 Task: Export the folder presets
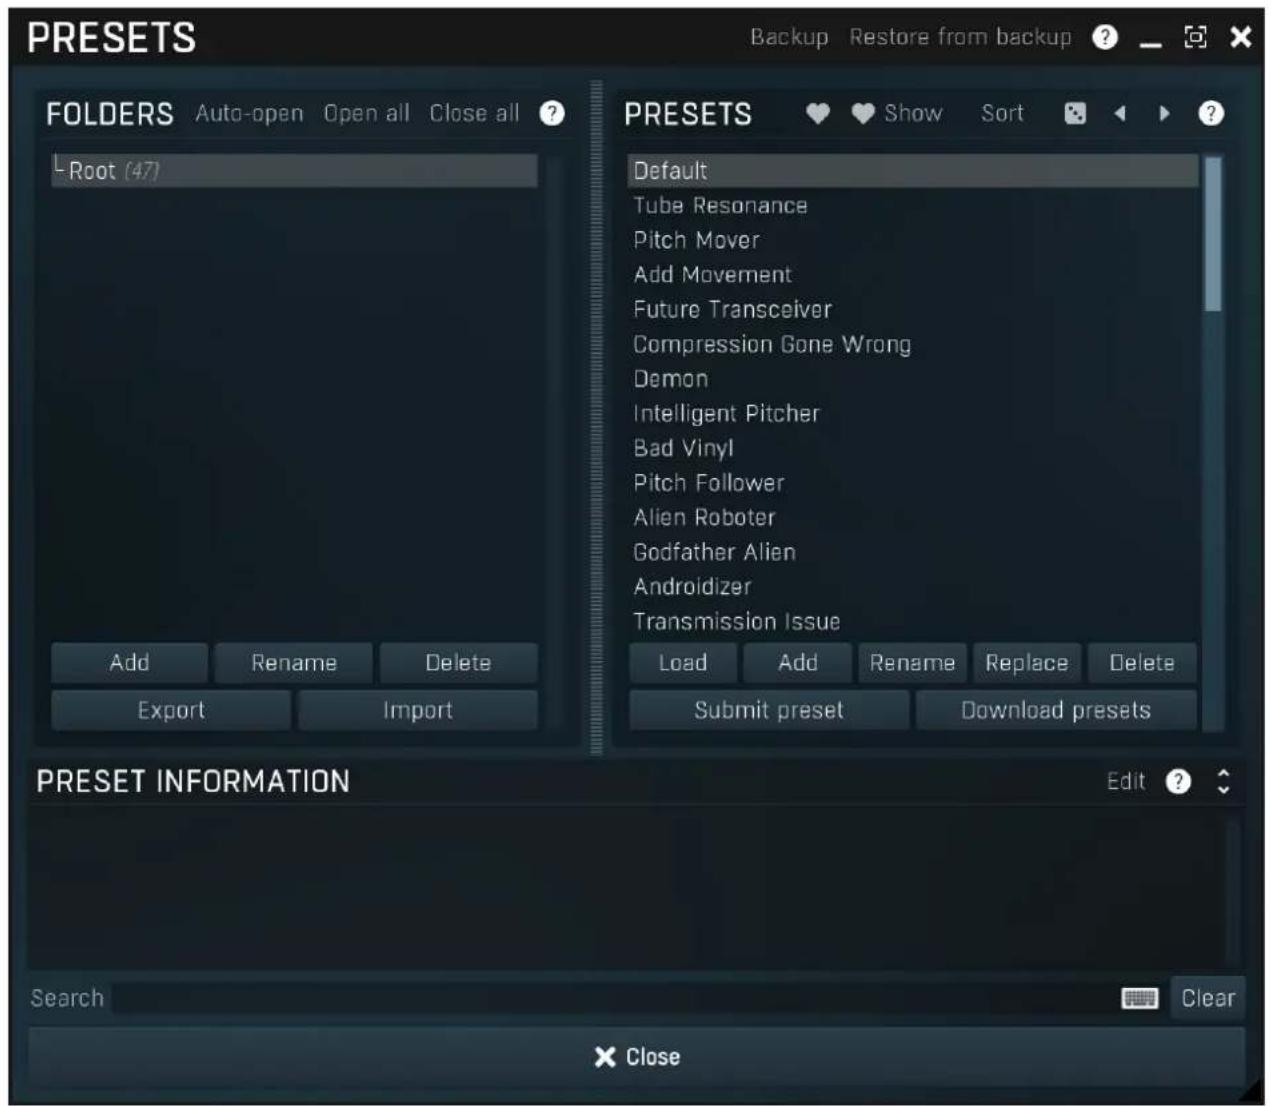pyautogui.click(x=171, y=710)
